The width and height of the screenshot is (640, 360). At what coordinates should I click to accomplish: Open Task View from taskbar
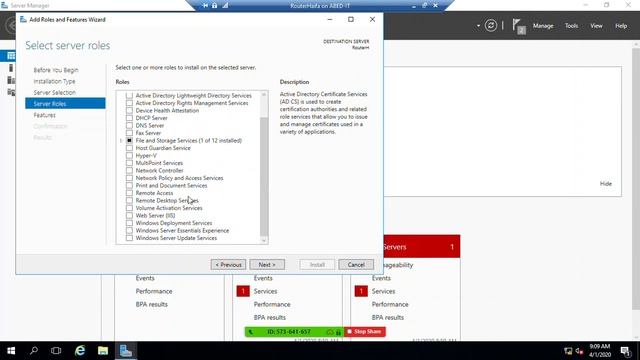(x=56, y=351)
